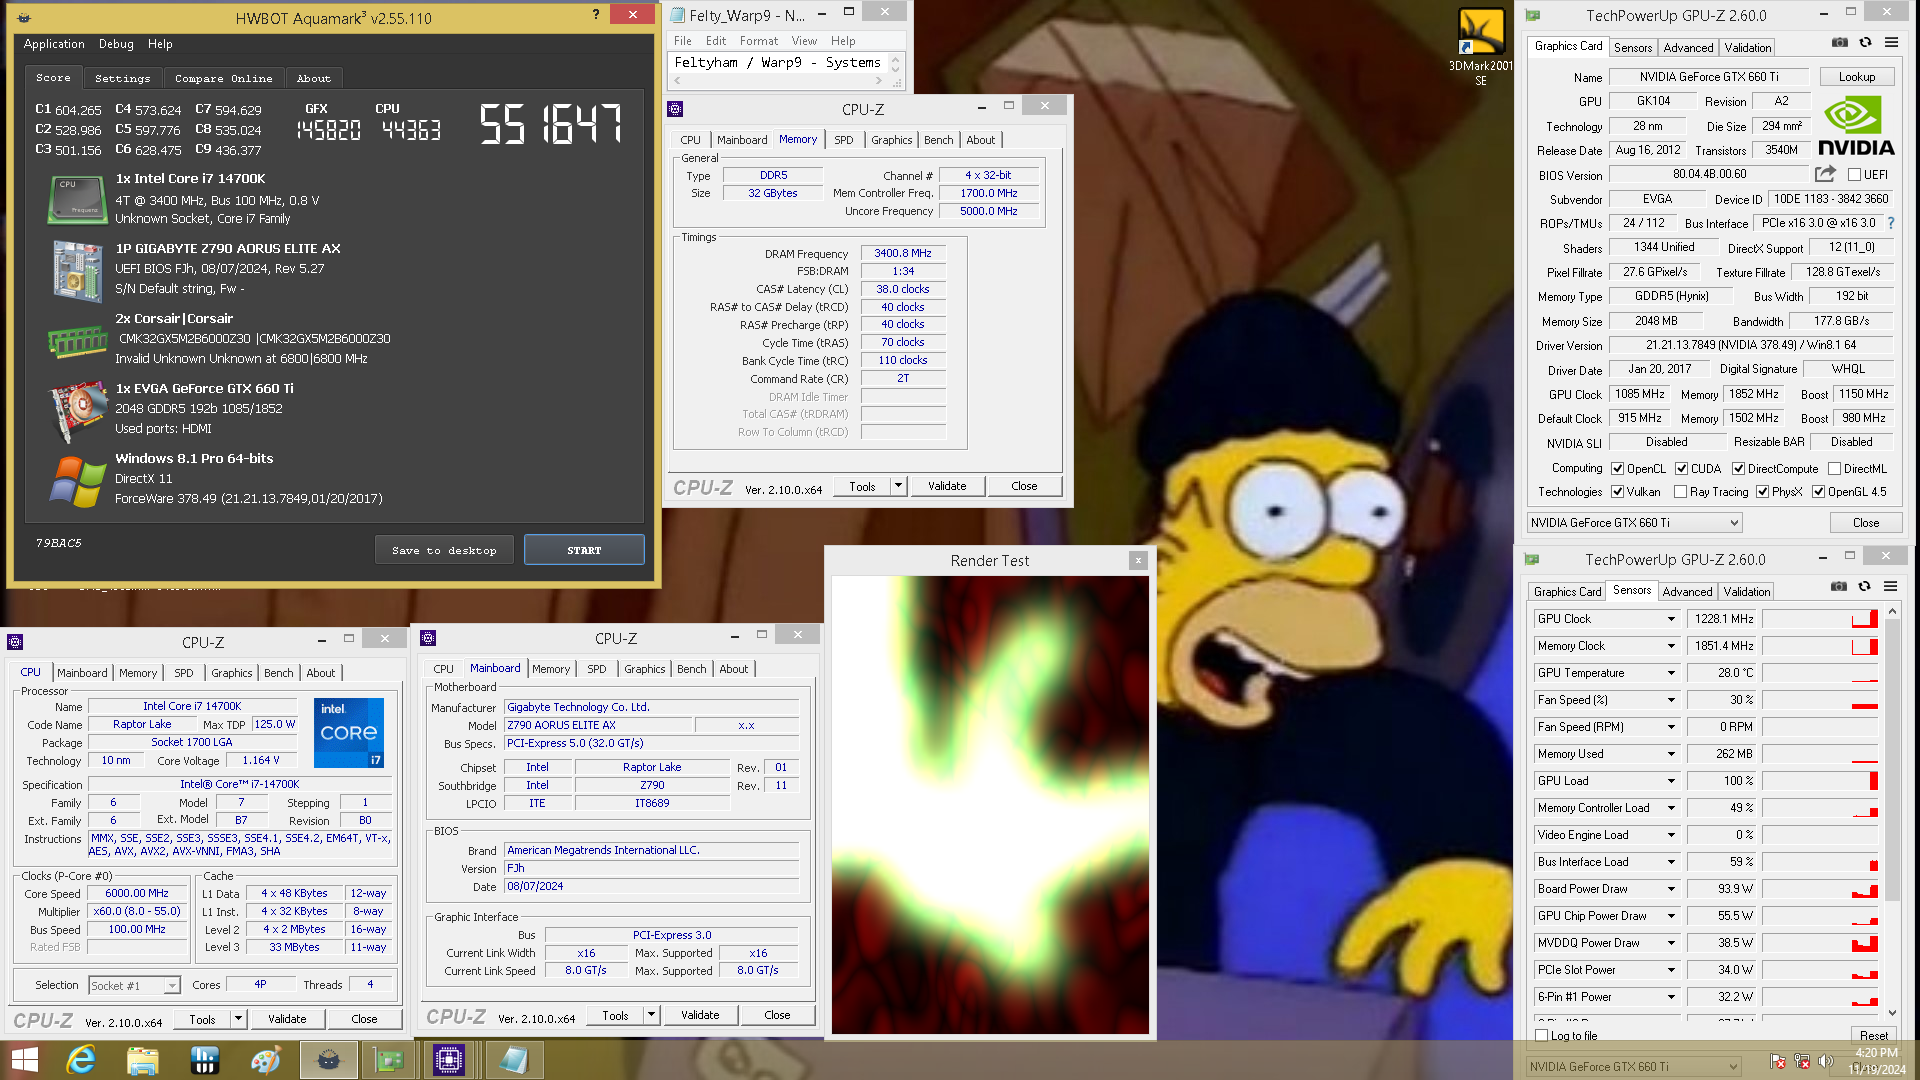1920x1080 pixels.
Task: Open hamburger menu in GPU-Z Sensors window
Action: (x=1890, y=587)
